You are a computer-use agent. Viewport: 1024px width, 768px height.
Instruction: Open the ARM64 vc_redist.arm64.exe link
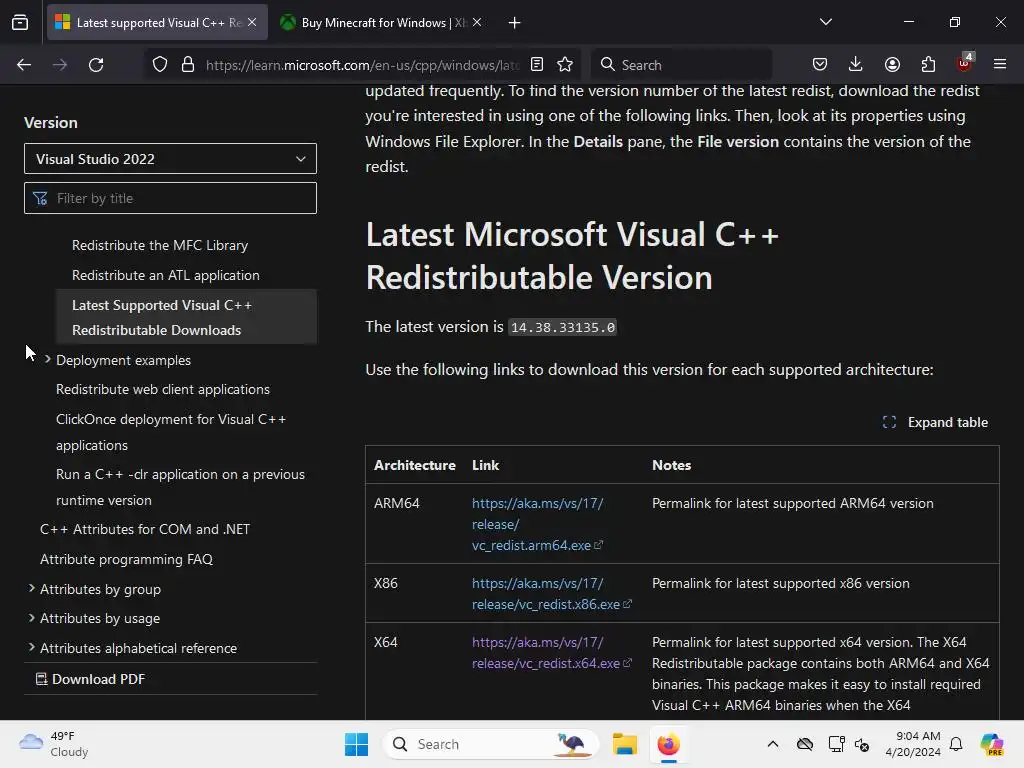point(537,524)
